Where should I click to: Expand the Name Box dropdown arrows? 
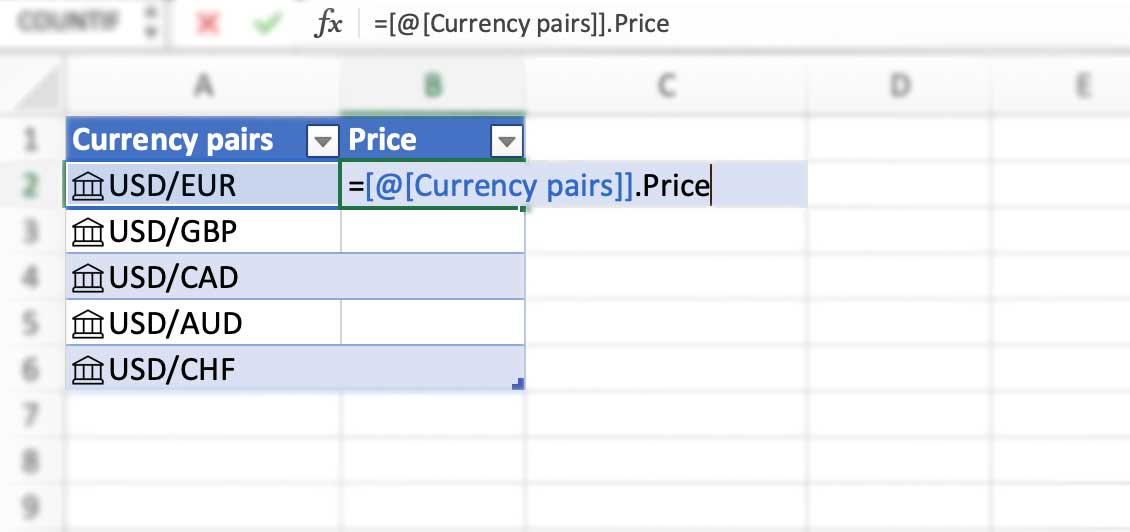pyautogui.click(x=151, y=24)
